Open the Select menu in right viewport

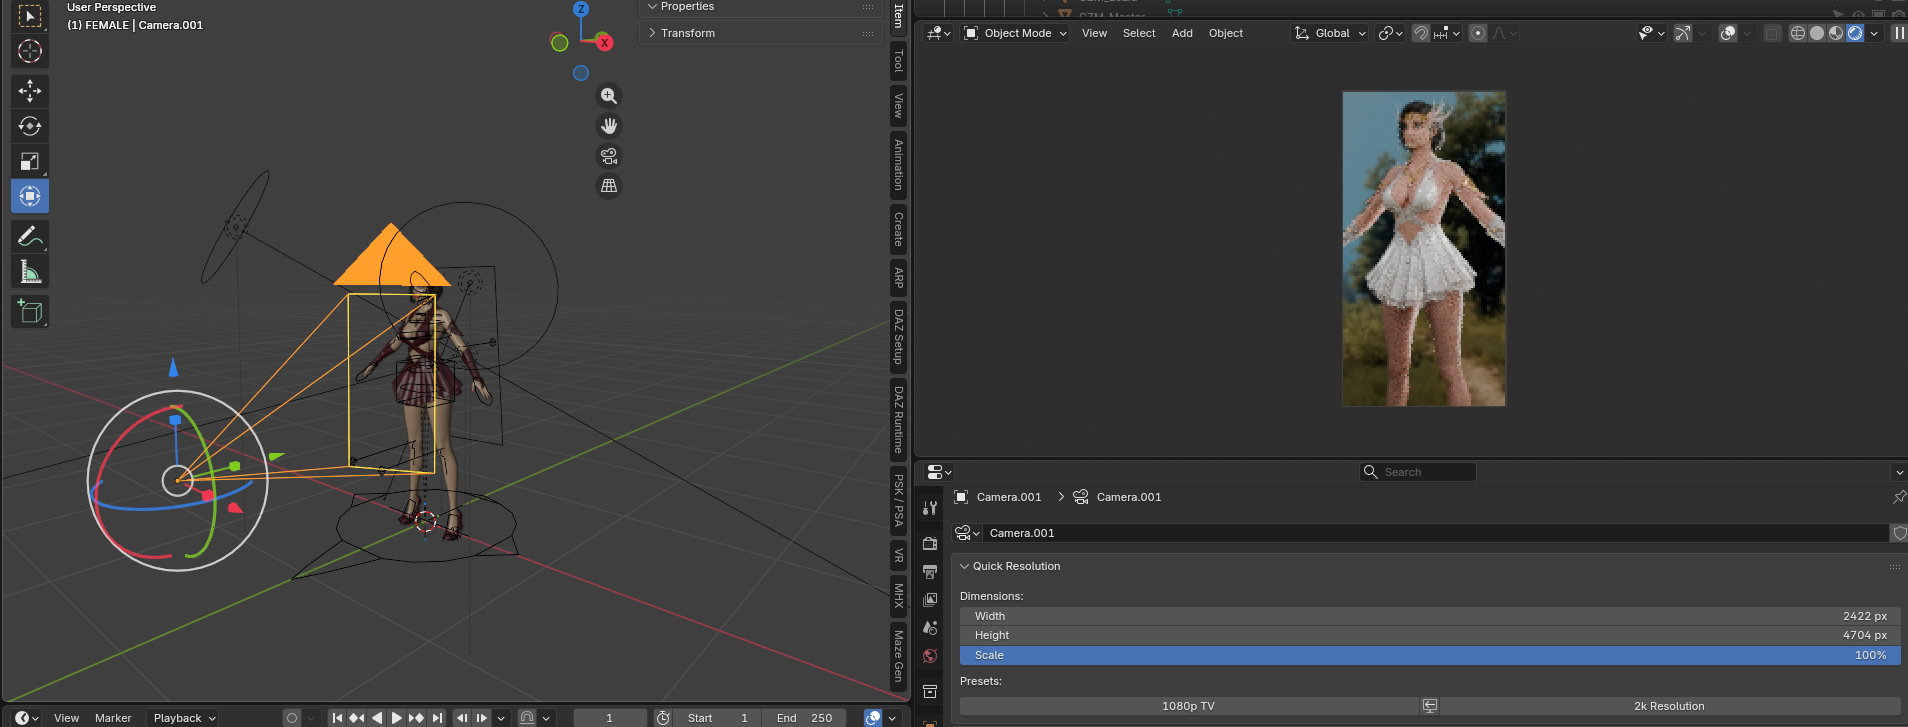tap(1139, 33)
